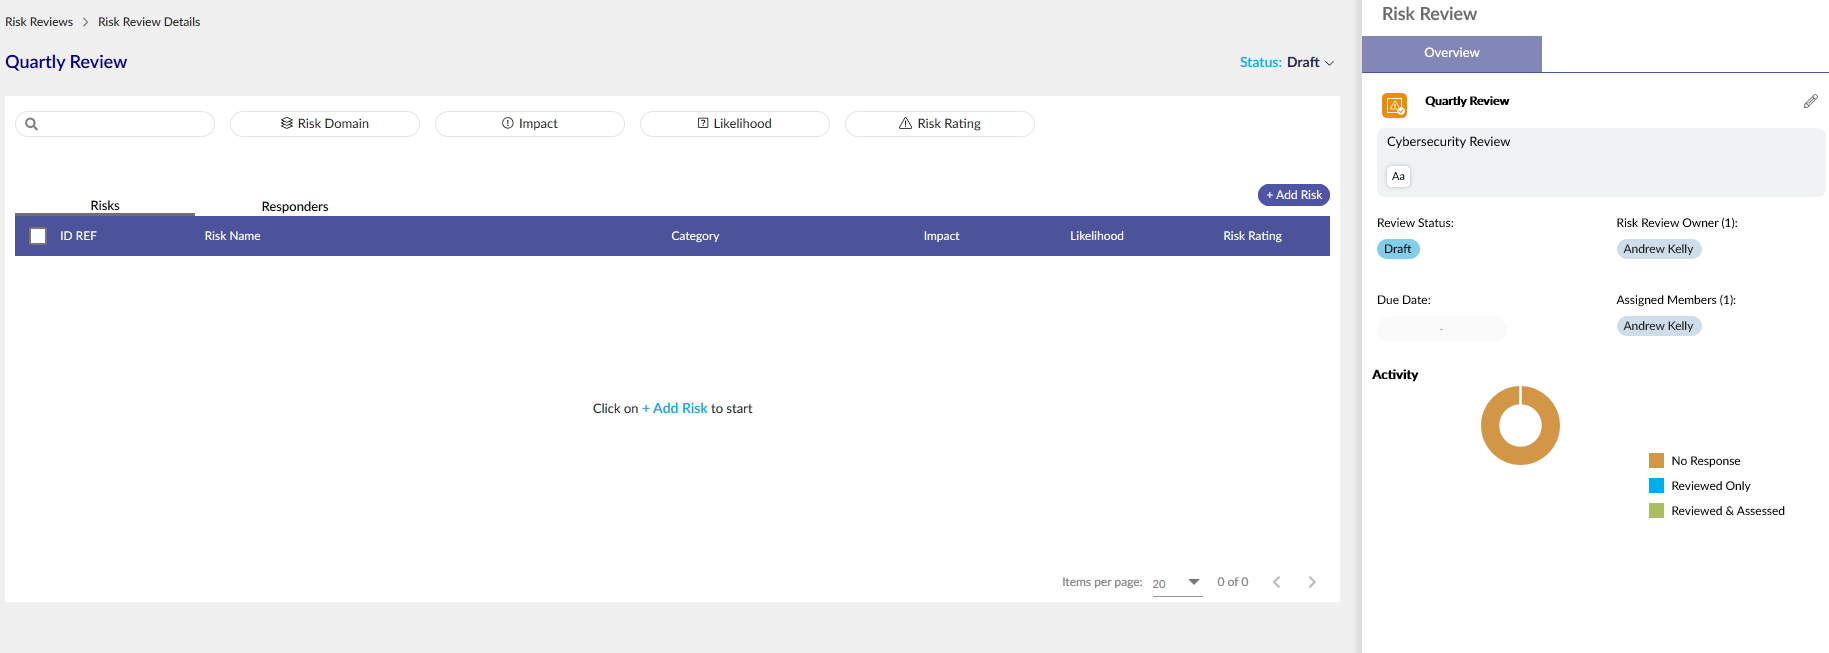Image resolution: width=1829 pixels, height=653 pixels.
Task: Click the pencil edit icon
Action: coord(1810,101)
